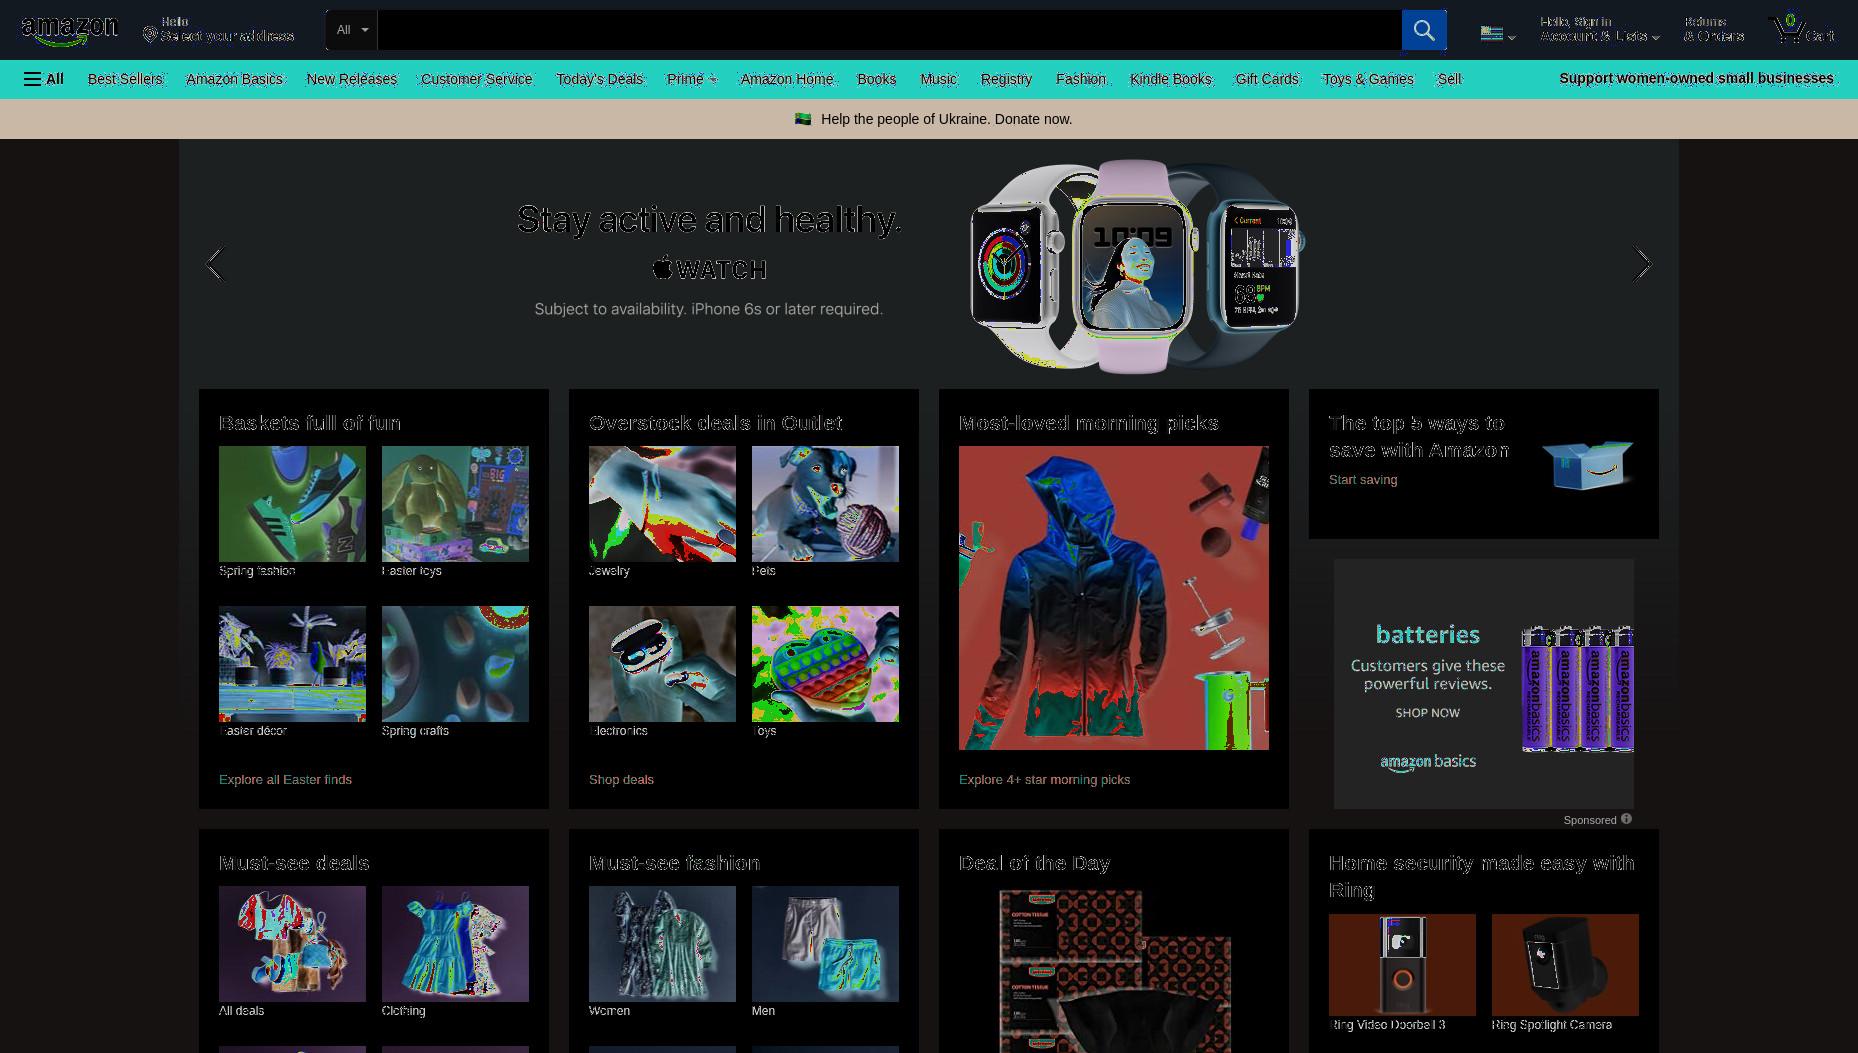1858x1053 pixels.
Task: Click Help the people of Ukraine link
Action: [946, 119]
